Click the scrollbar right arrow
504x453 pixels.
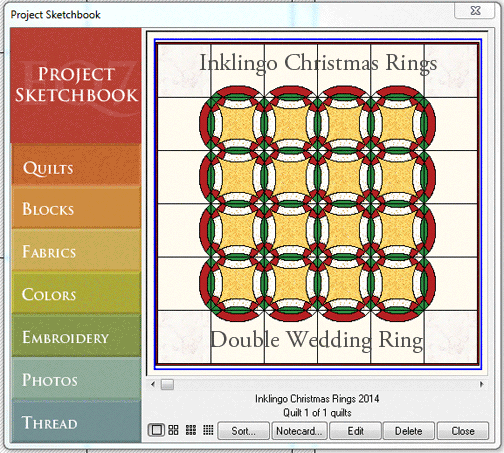(481, 384)
